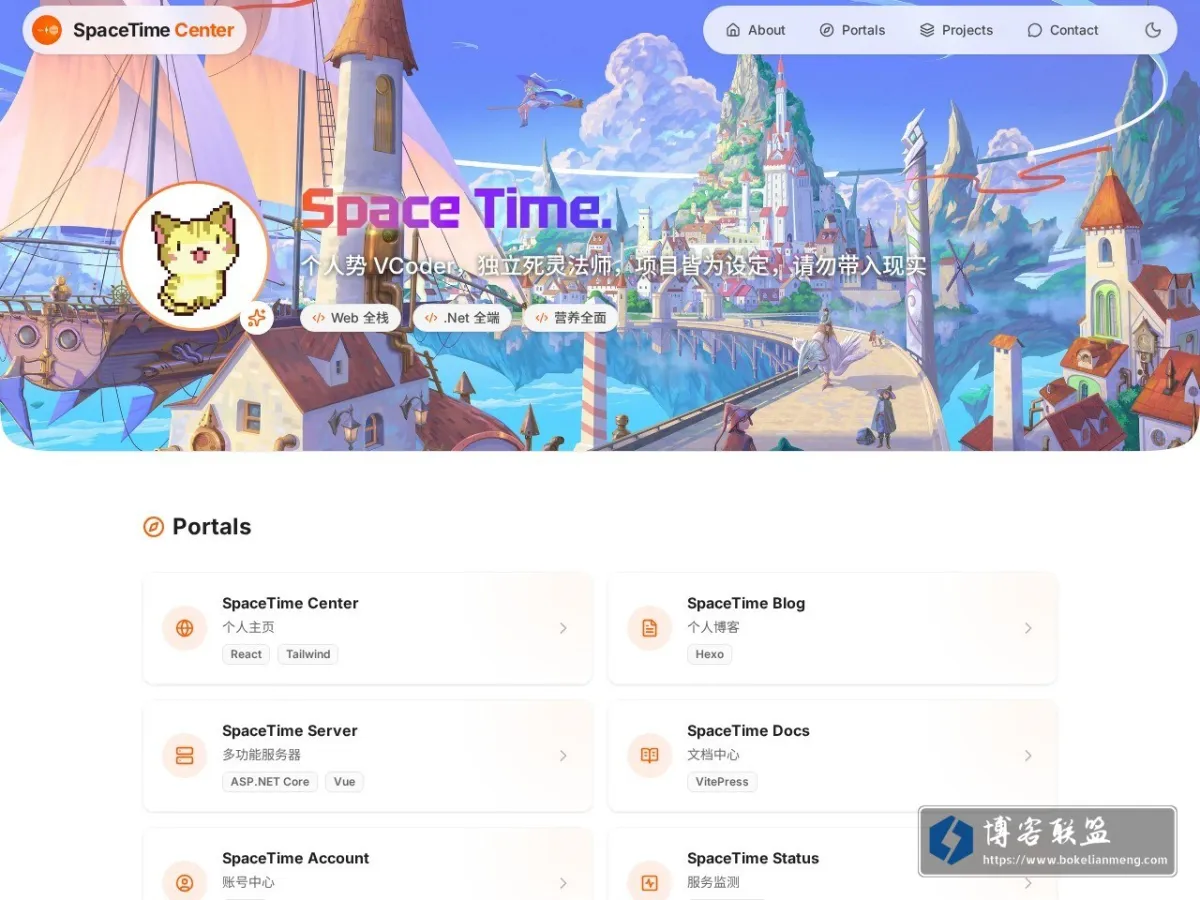Go to Projects in navigation
1200x900 pixels.
tap(956, 30)
